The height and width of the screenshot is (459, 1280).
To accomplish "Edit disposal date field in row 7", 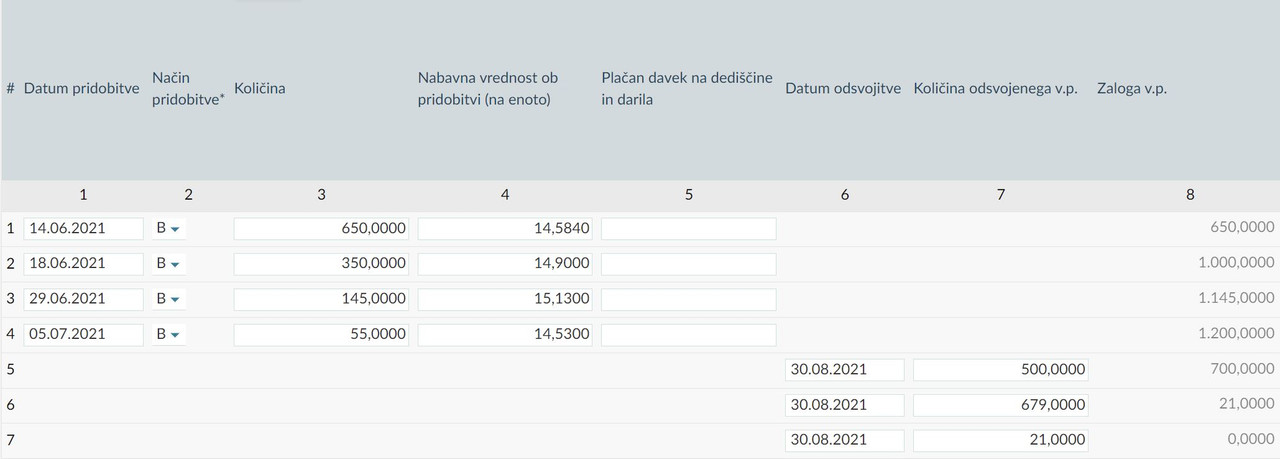I will (845, 440).
